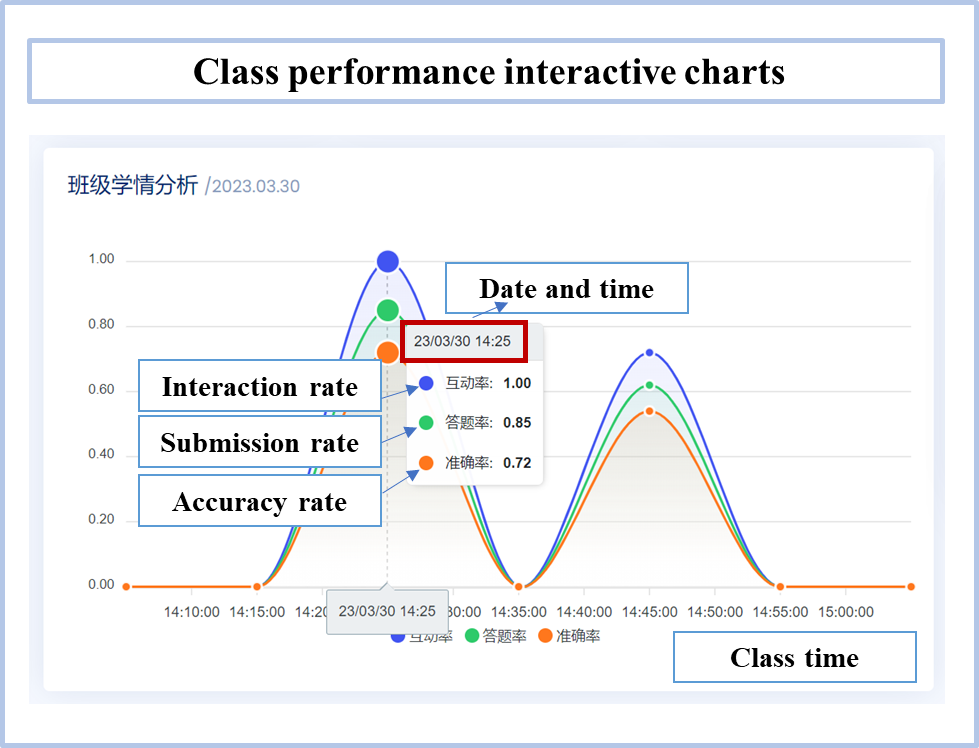This screenshot has width=979, height=748.
Task: Click the 互动率 1.00 row in tooltip
Action: tap(475, 383)
